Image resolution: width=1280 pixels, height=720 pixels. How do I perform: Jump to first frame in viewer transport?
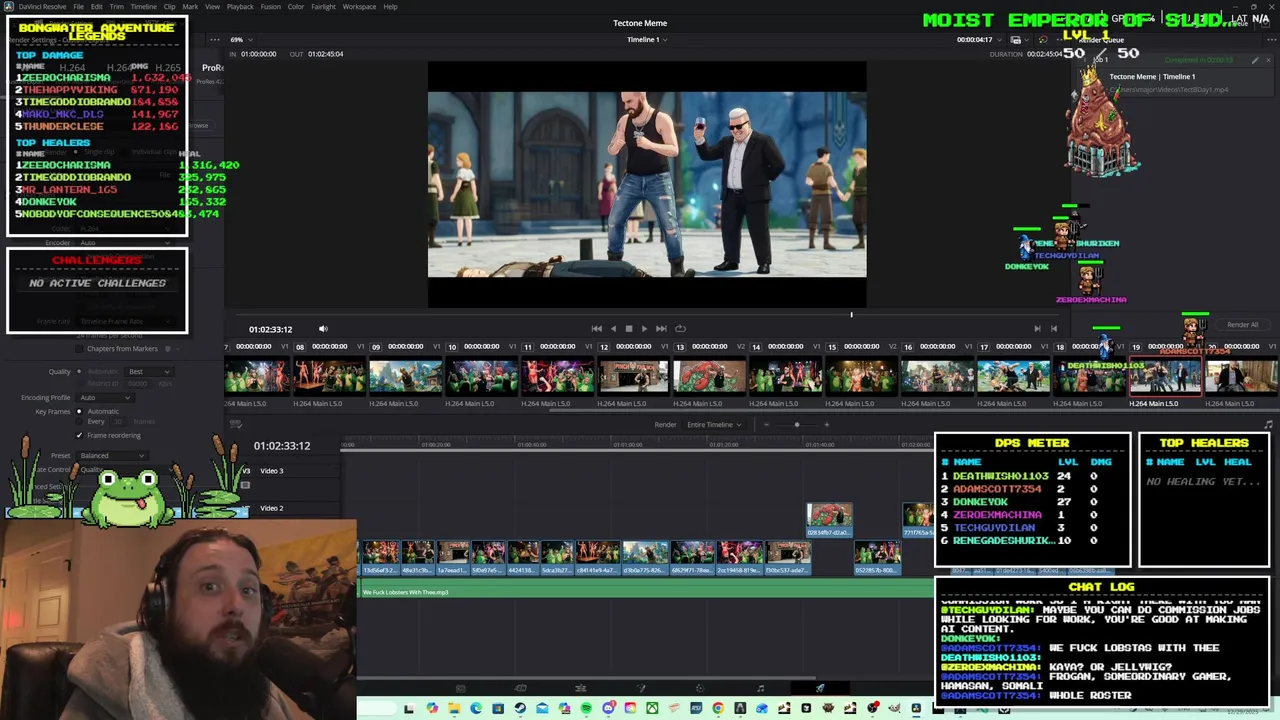[x=596, y=328]
